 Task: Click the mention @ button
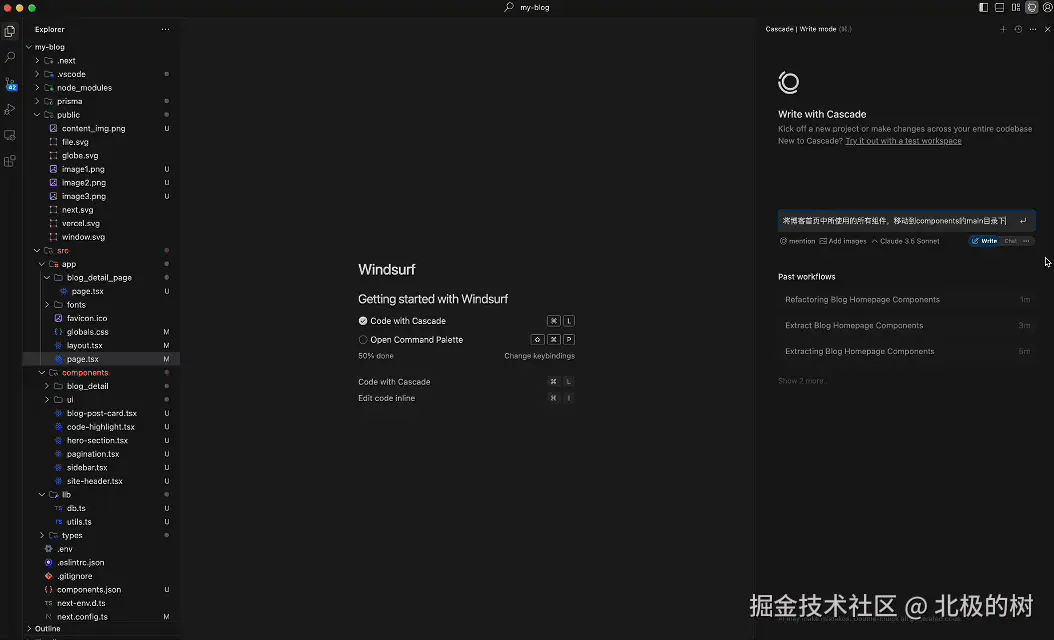797,241
